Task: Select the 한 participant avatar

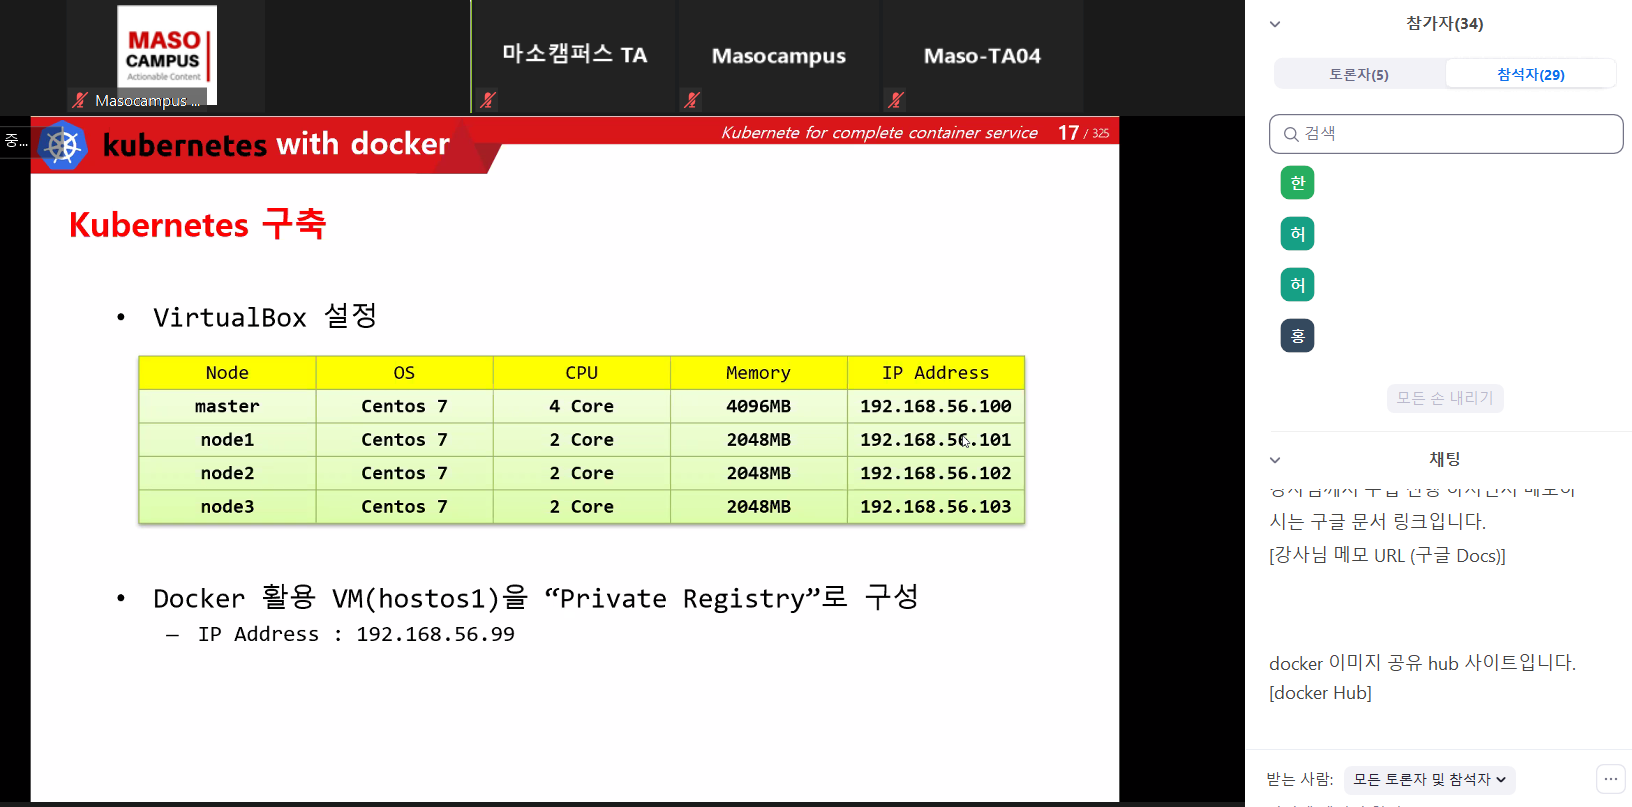Action: pos(1297,183)
